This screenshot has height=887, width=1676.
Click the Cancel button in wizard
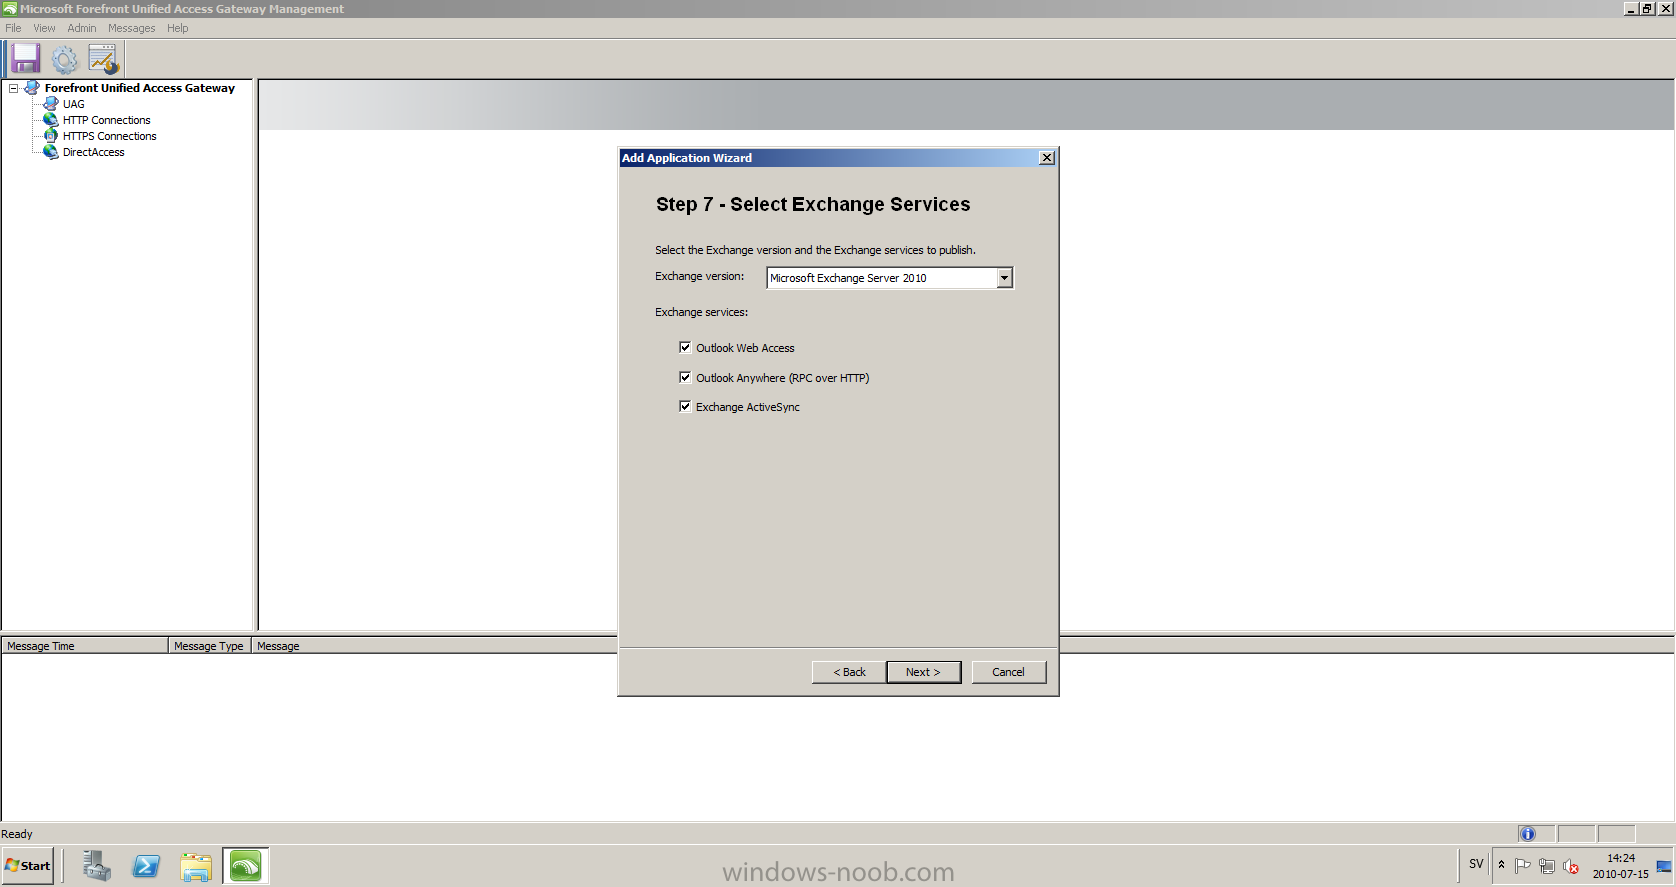[x=1008, y=672]
